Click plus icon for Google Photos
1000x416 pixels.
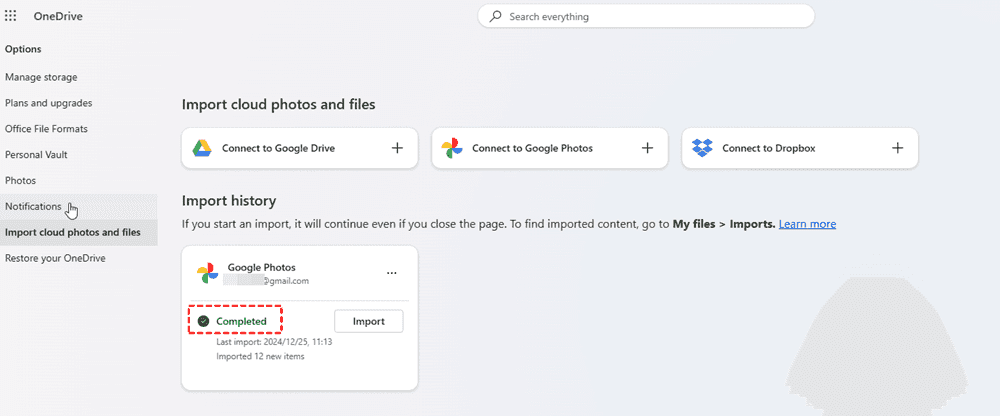[x=647, y=148]
